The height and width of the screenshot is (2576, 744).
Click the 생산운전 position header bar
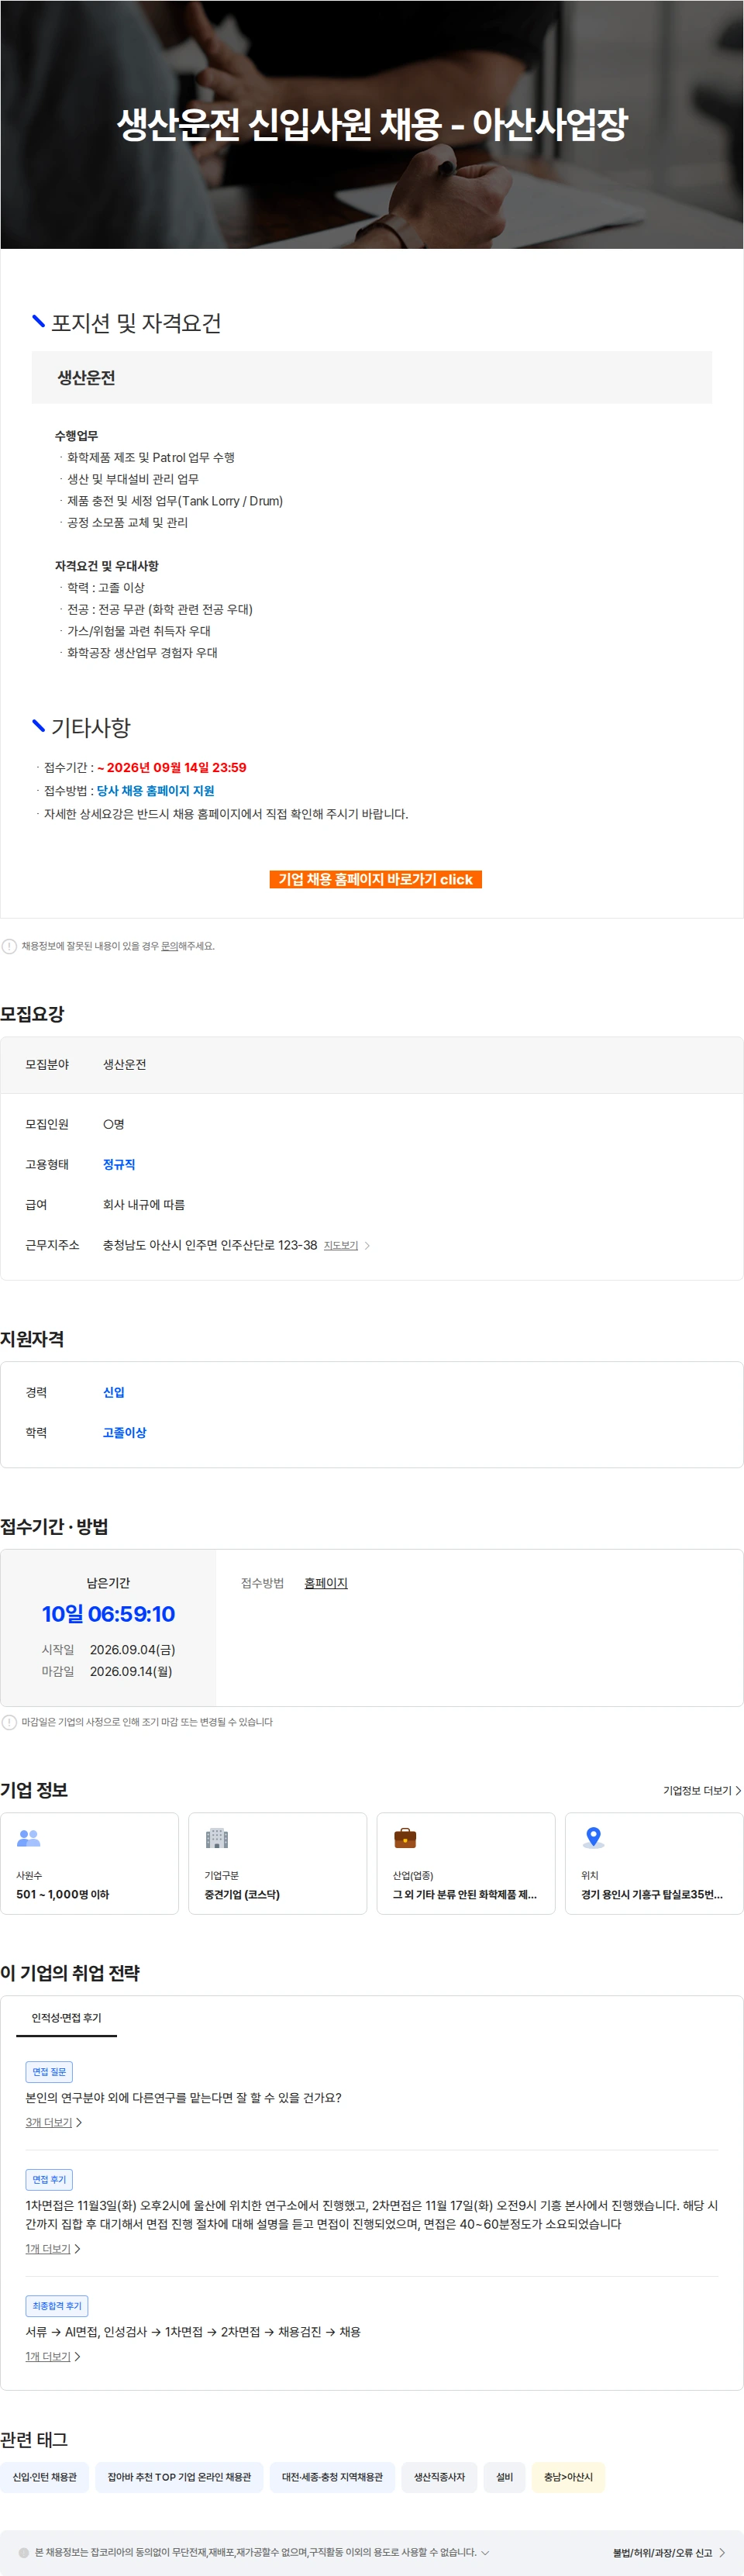tap(372, 377)
